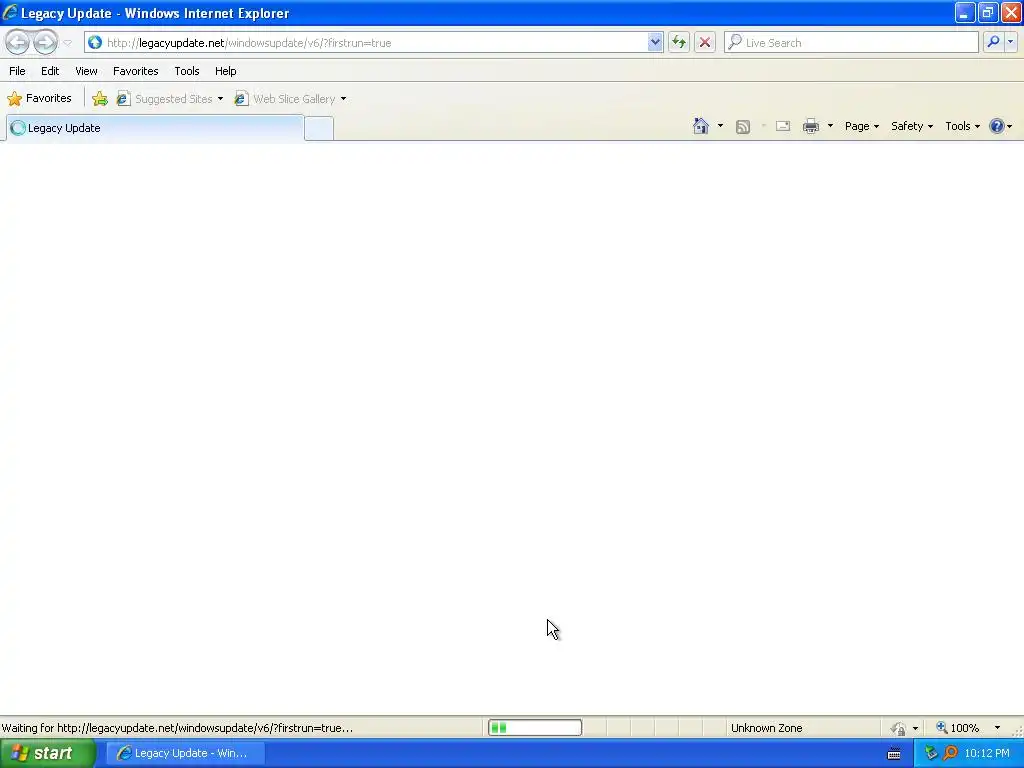Image resolution: width=1024 pixels, height=768 pixels.
Task: Click the keyboard icon in taskbar
Action: [894, 754]
